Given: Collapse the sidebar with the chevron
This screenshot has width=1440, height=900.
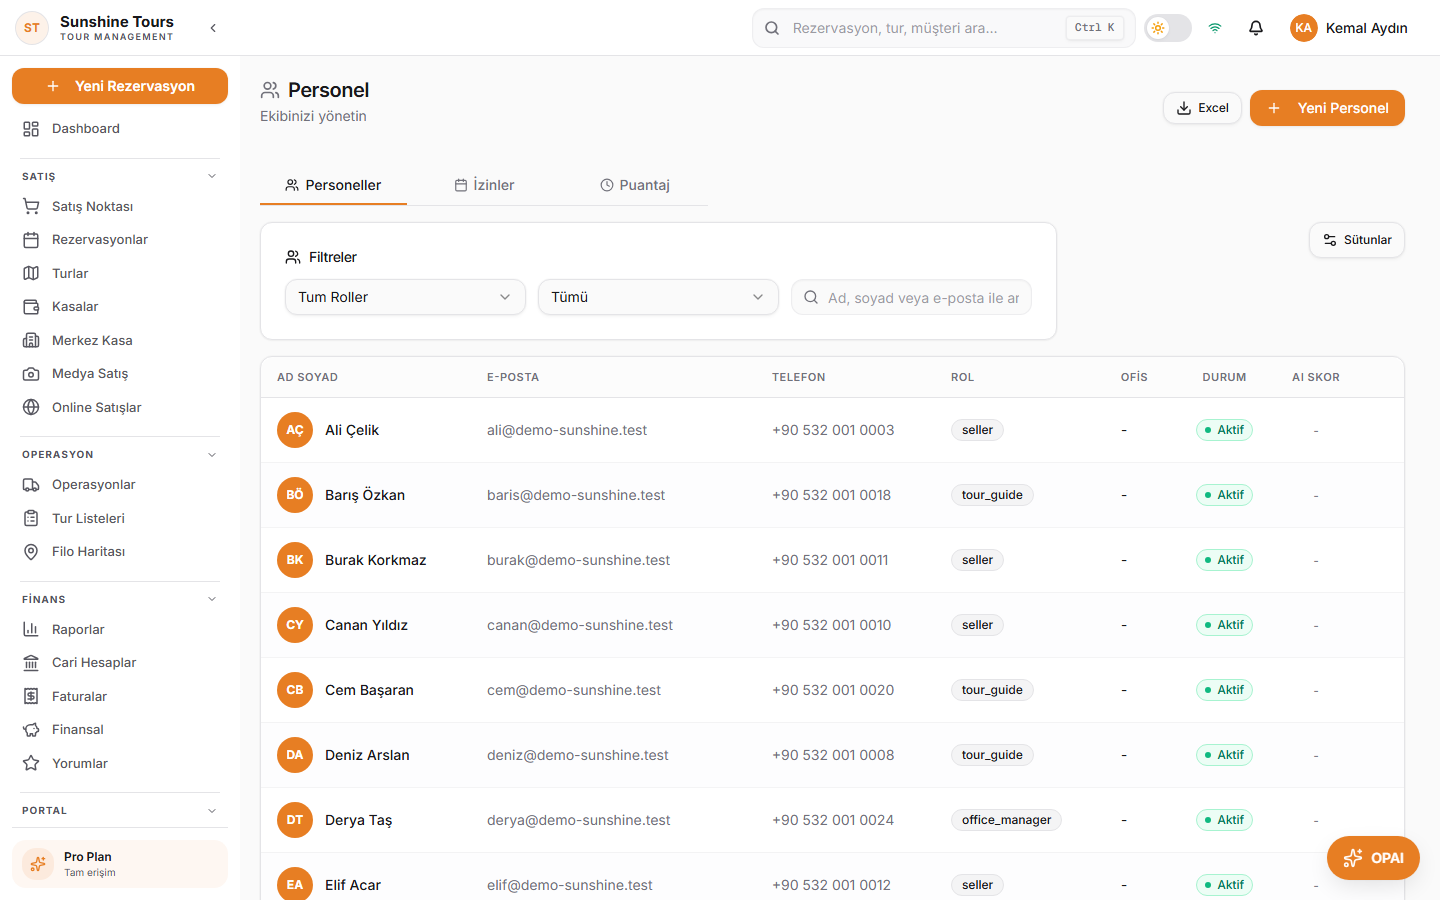Looking at the screenshot, I should tap(213, 28).
